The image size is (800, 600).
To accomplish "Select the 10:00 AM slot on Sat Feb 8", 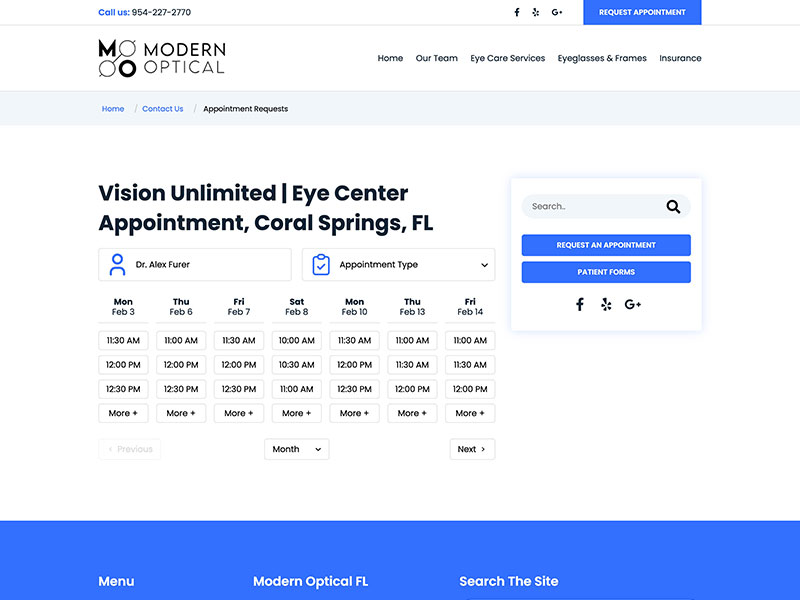I will (x=297, y=340).
